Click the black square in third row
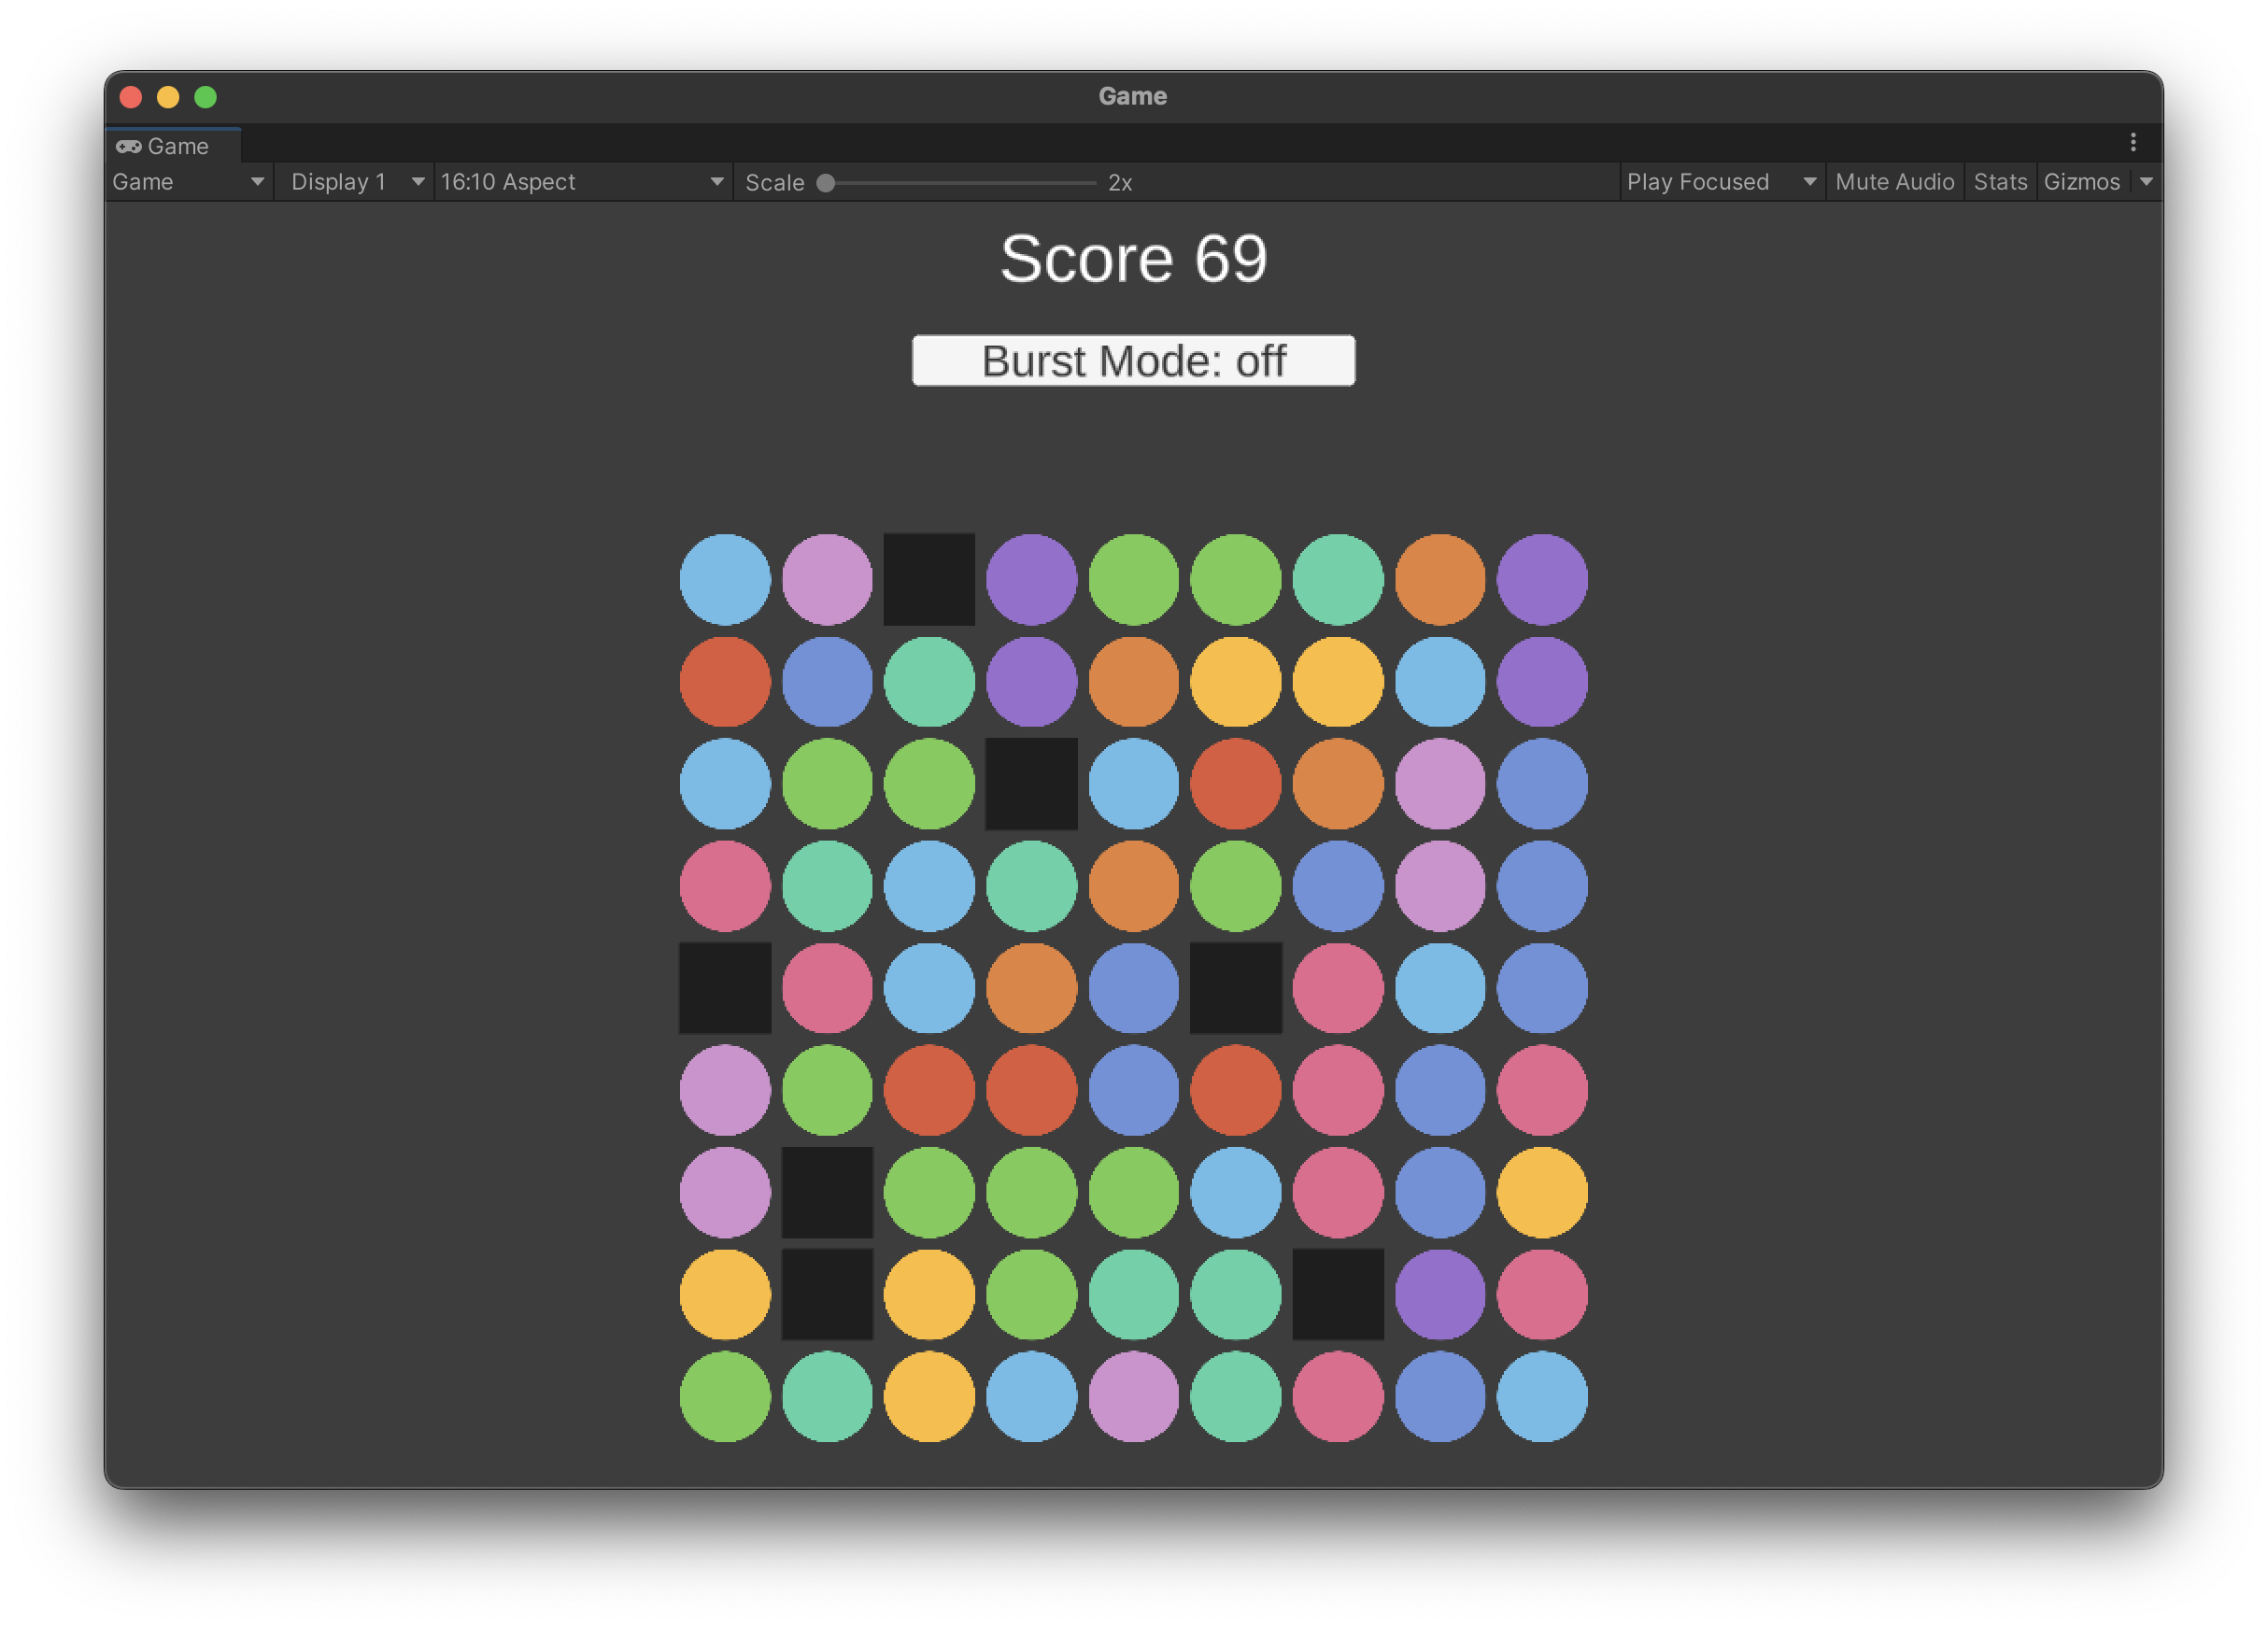The width and height of the screenshot is (2268, 1627). pyautogui.click(x=1031, y=784)
